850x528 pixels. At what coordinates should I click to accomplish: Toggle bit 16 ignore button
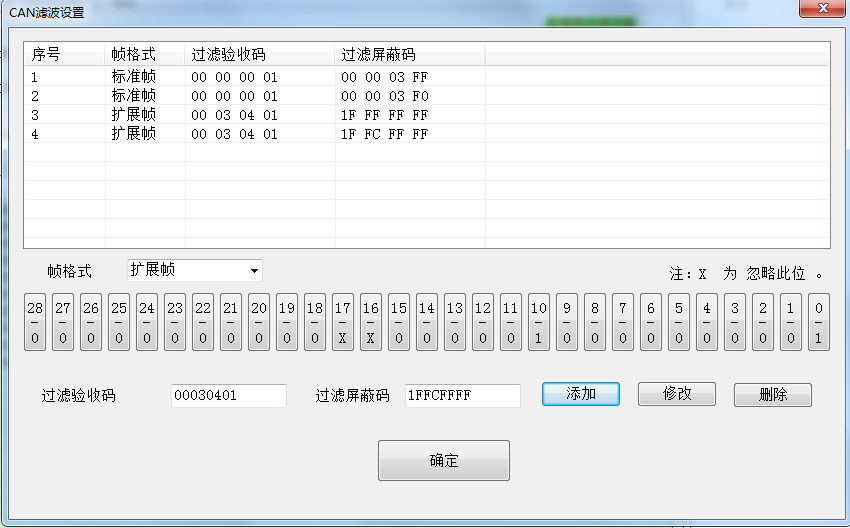click(371, 323)
